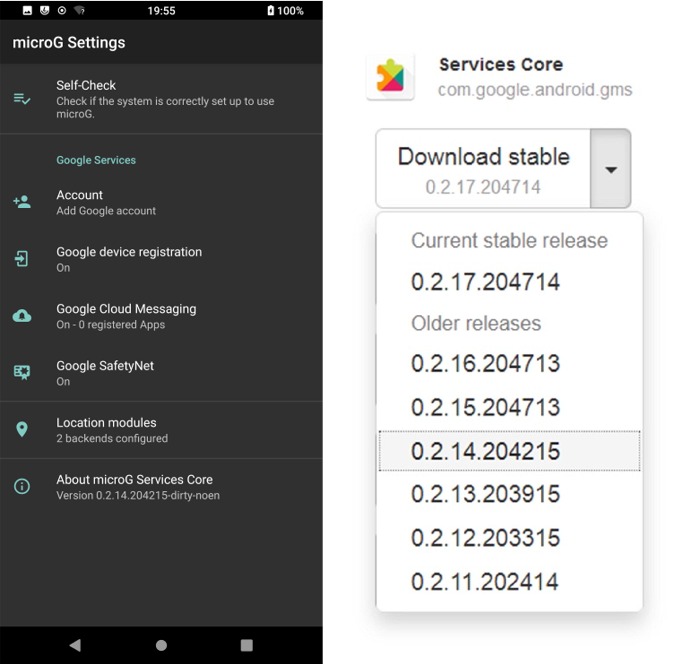Open Google device registration setting
The width and height of the screenshot is (688, 664).
[x=161, y=259]
